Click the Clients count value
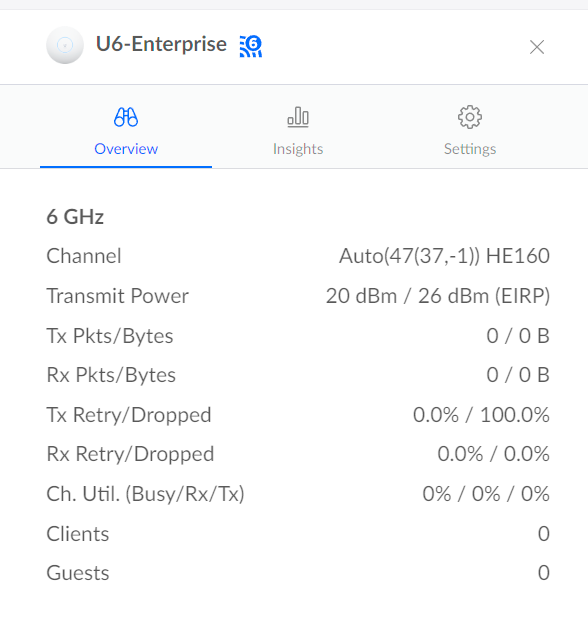The width and height of the screenshot is (588, 618). click(x=544, y=534)
